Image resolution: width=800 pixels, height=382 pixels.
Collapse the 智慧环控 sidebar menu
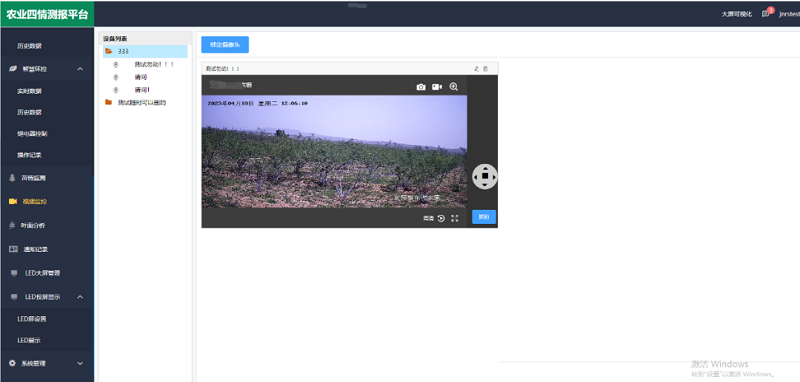80,69
